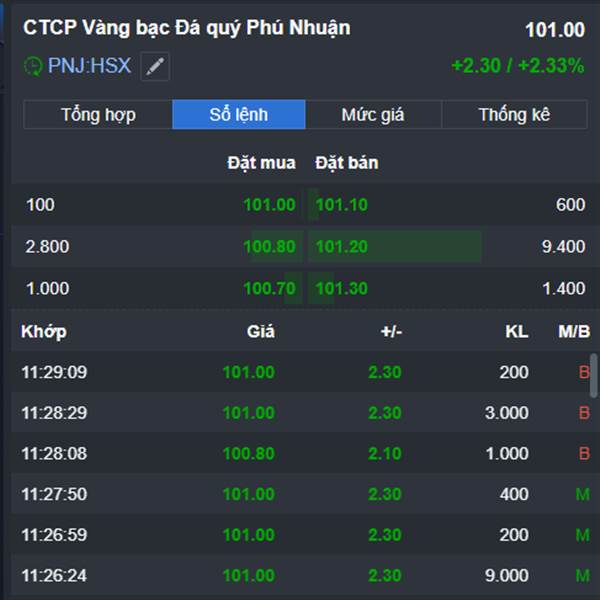Click the M/B column header

click(x=574, y=331)
